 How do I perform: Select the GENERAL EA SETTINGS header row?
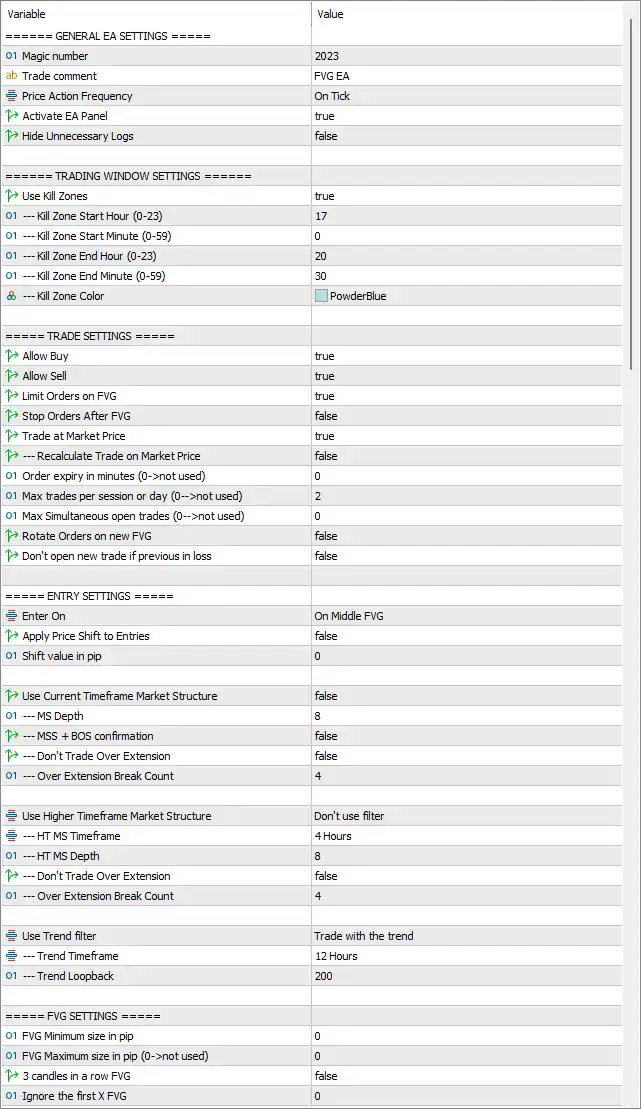point(311,36)
